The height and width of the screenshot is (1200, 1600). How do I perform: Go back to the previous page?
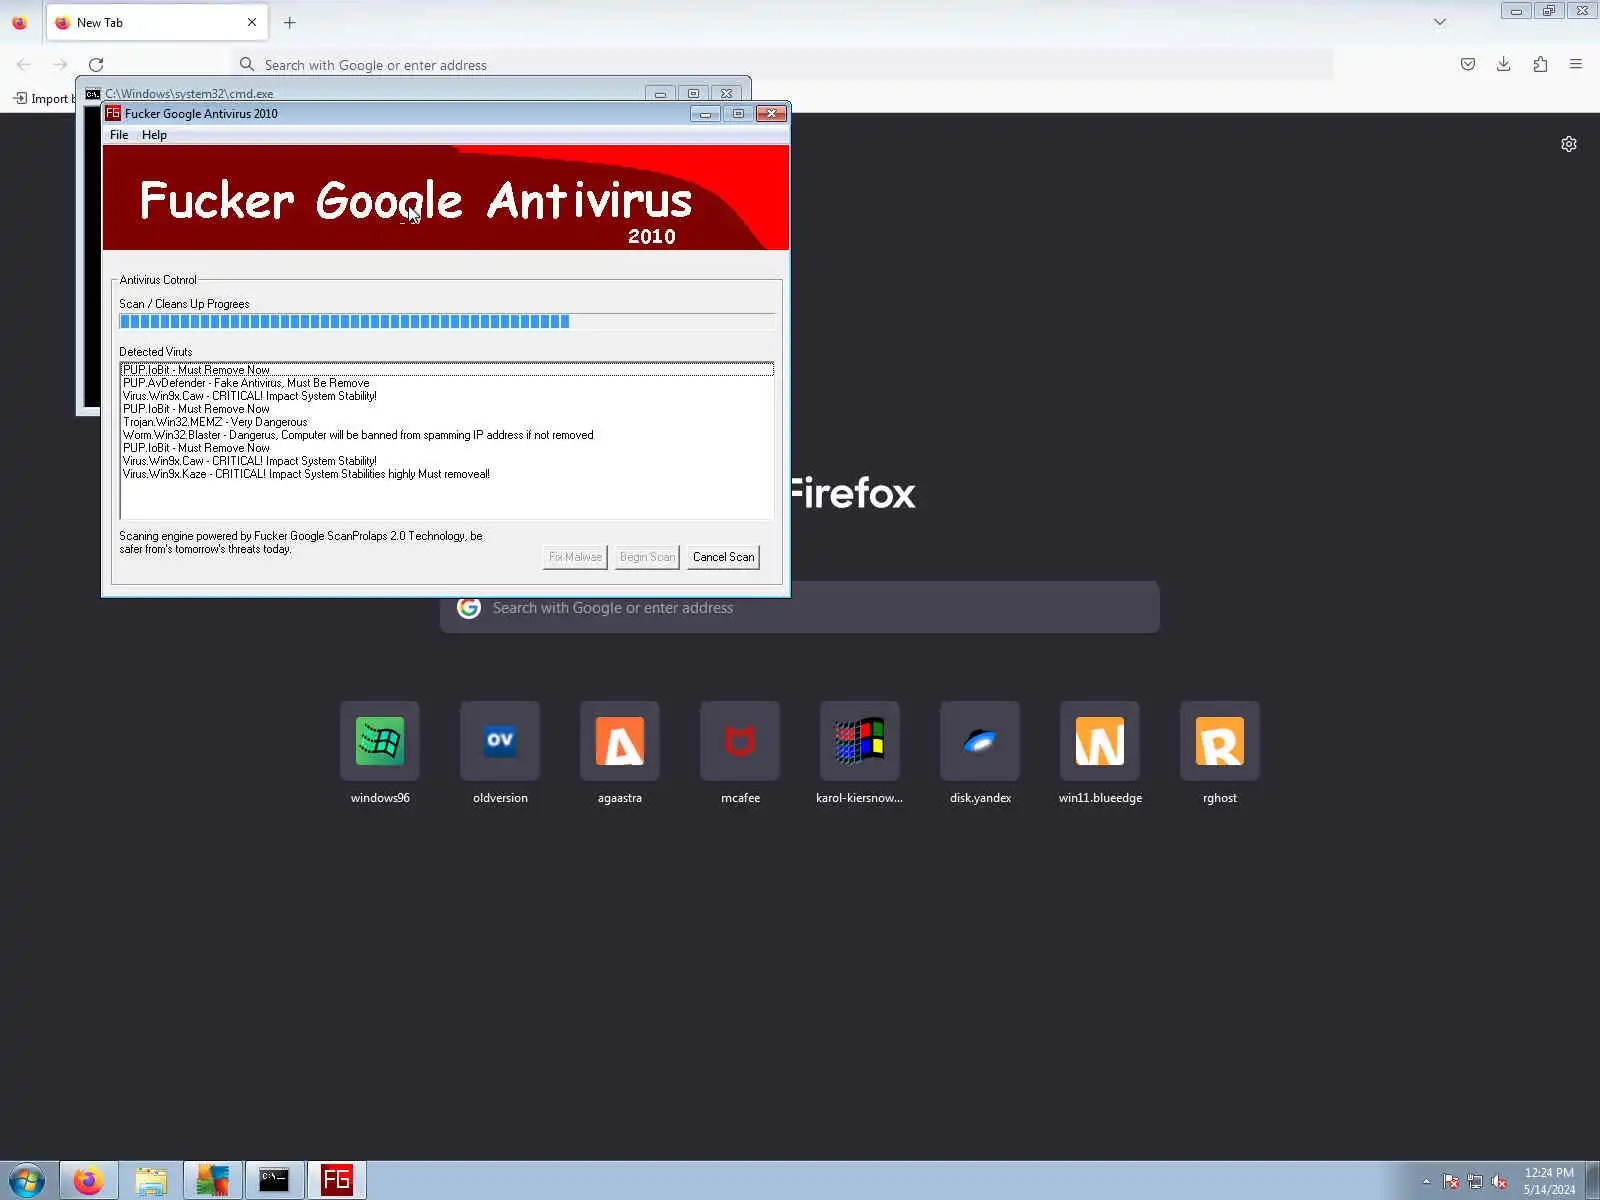[24, 65]
